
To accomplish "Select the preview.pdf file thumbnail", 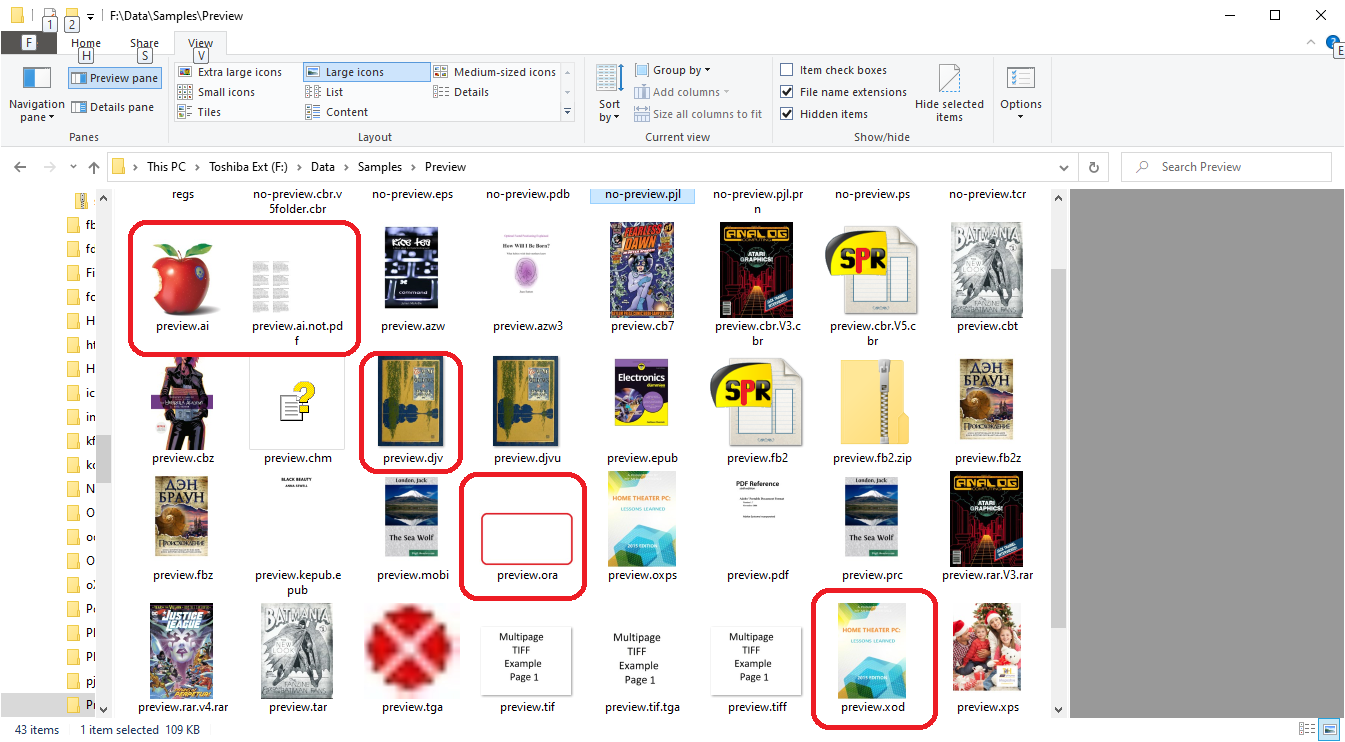I will (757, 517).
